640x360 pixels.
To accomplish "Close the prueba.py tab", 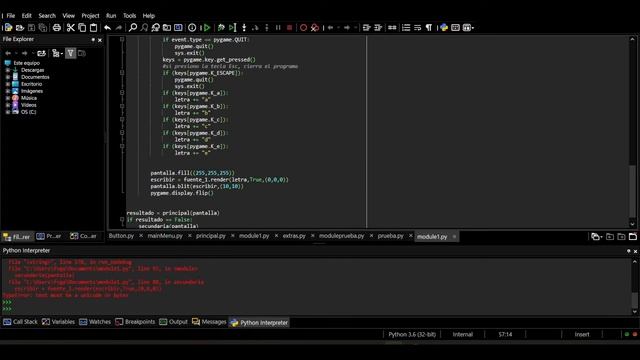I will 410,236.
